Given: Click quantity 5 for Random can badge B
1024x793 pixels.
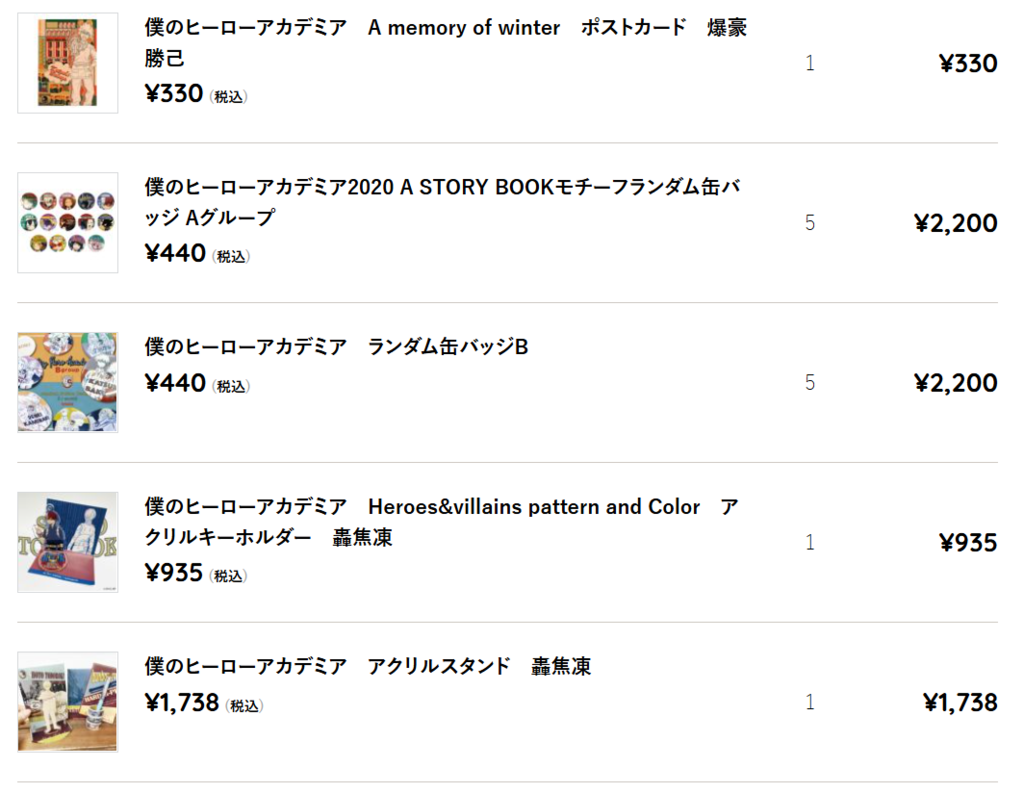Looking at the screenshot, I should coord(810,382).
